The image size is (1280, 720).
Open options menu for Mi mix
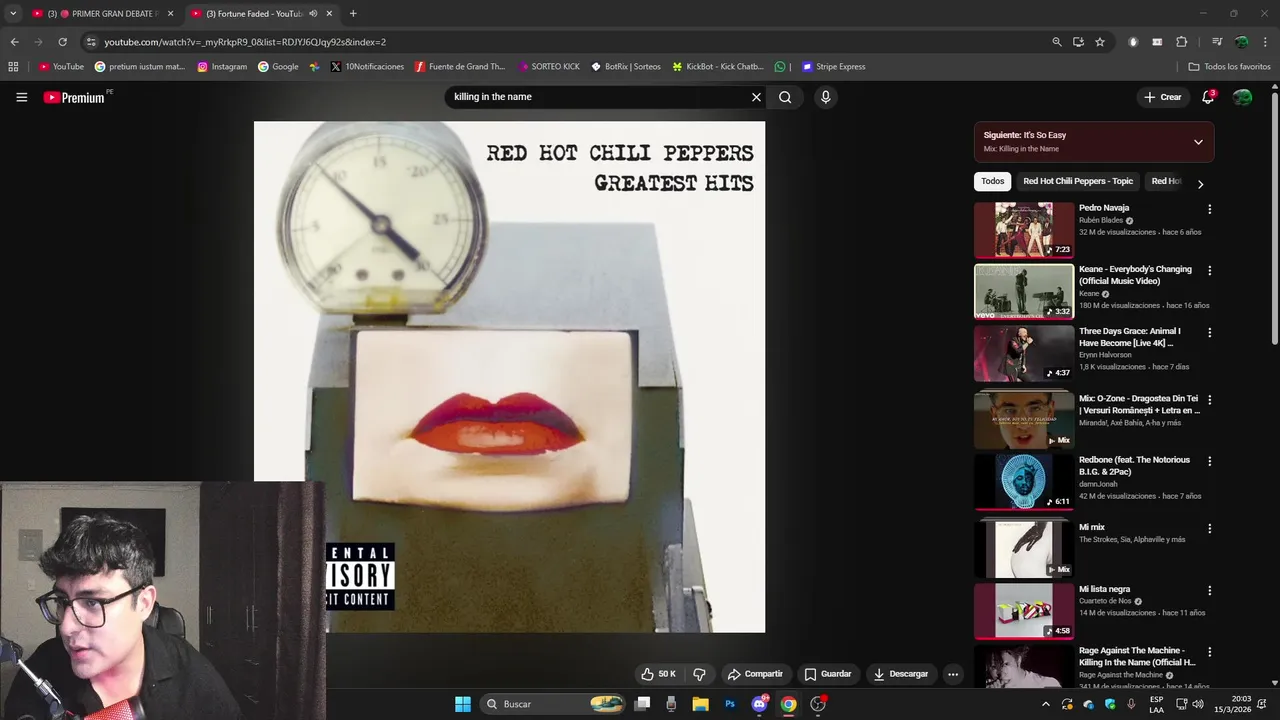pyautogui.click(x=1209, y=528)
